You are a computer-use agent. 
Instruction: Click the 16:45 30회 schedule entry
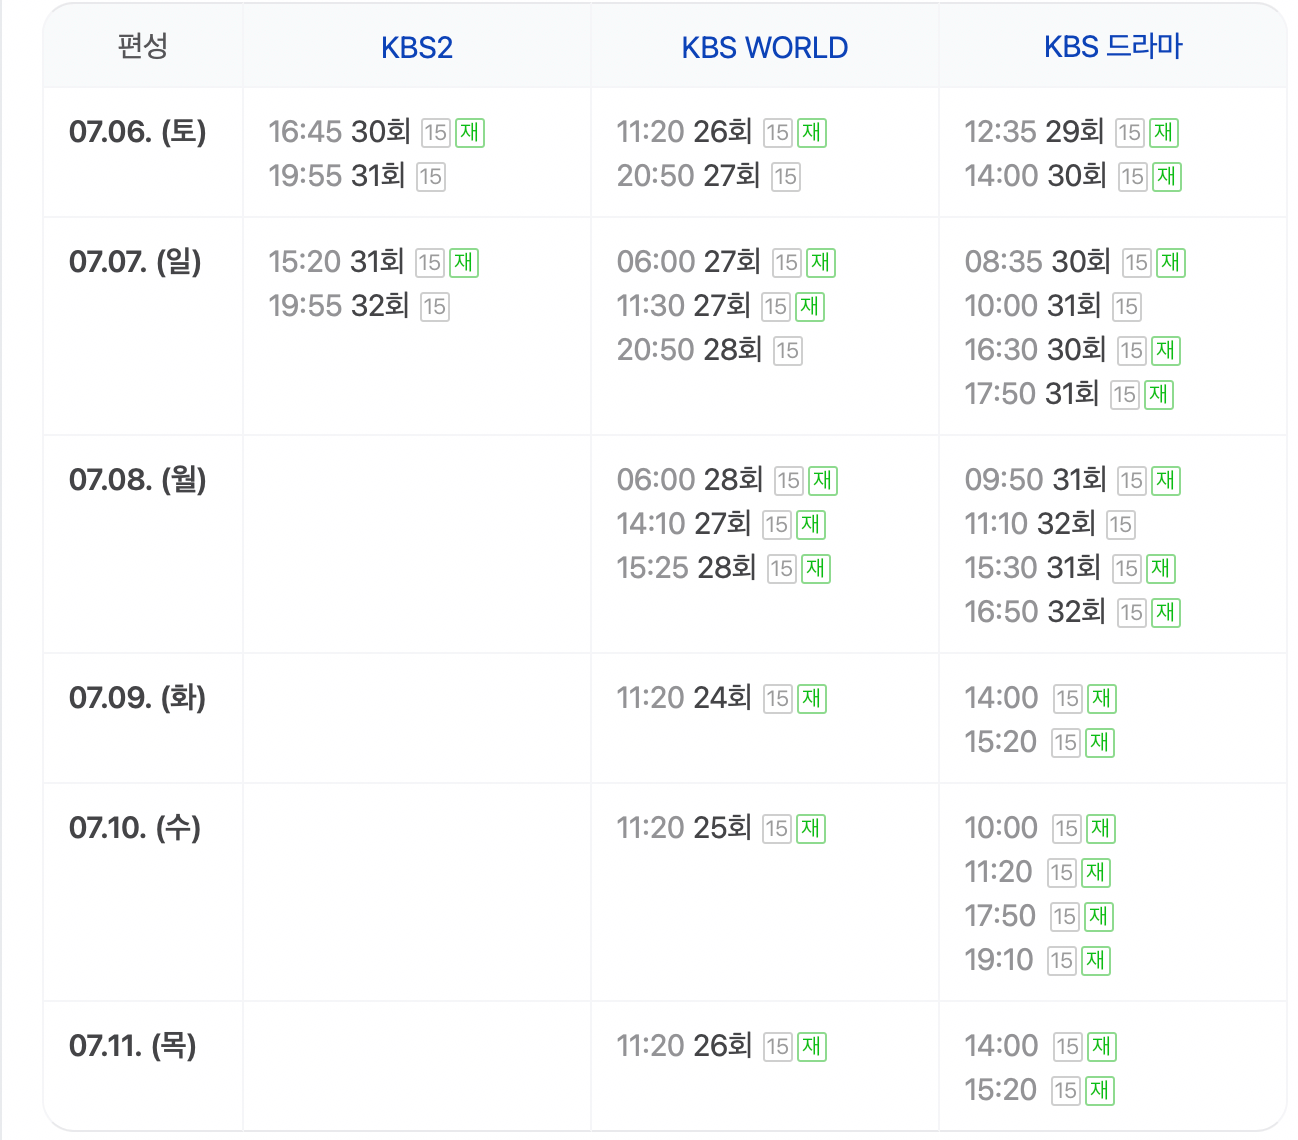[340, 132]
